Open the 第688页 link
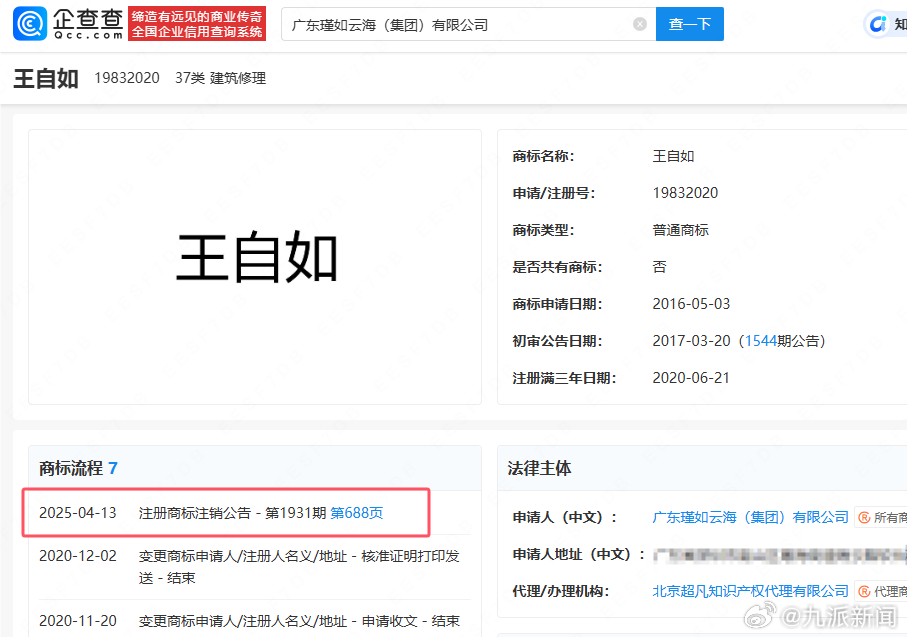The image size is (907, 637). pos(356,513)
